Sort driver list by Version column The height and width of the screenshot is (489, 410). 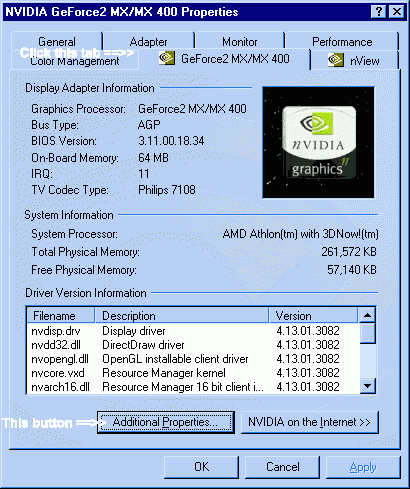click(313, 315)
